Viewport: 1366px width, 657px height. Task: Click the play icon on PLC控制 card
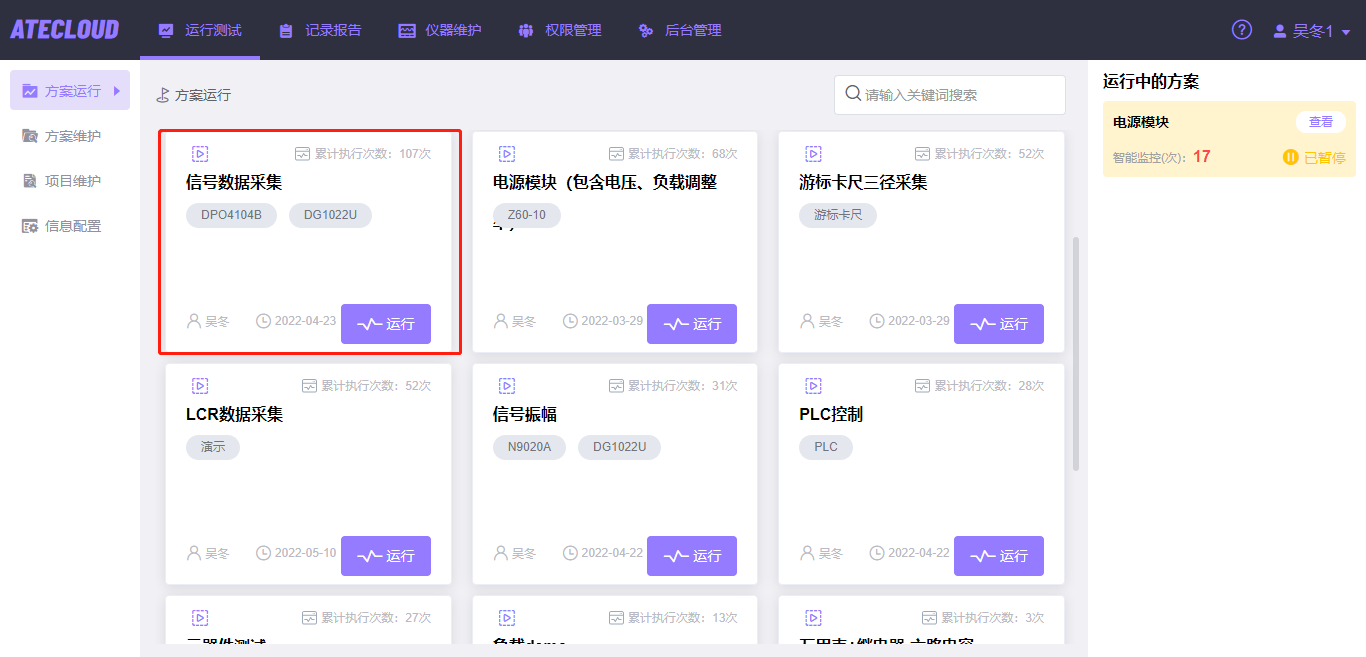coord(813,384)
